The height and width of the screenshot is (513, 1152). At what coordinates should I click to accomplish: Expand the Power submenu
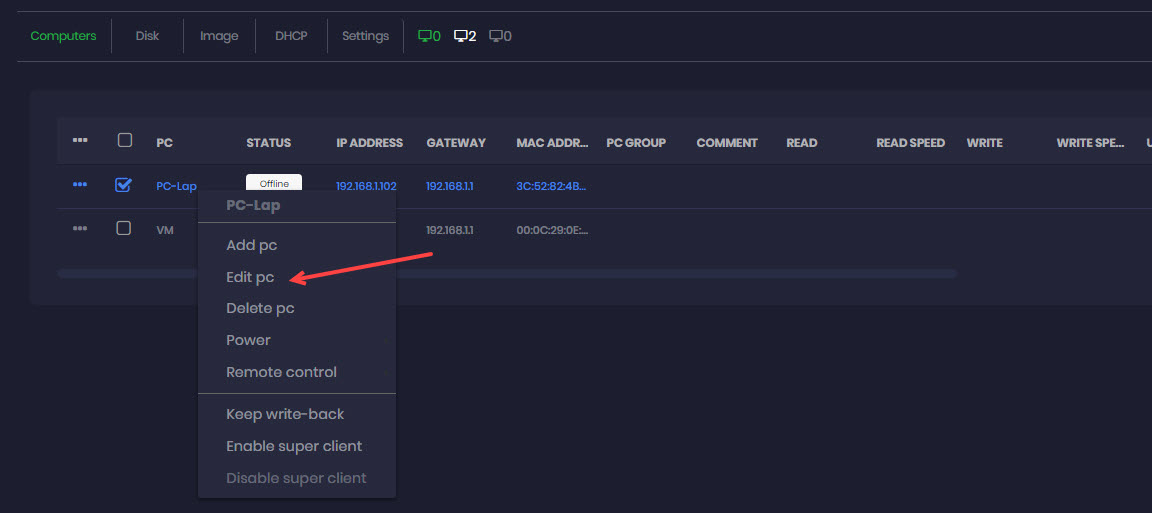click(x=249, y=340)
